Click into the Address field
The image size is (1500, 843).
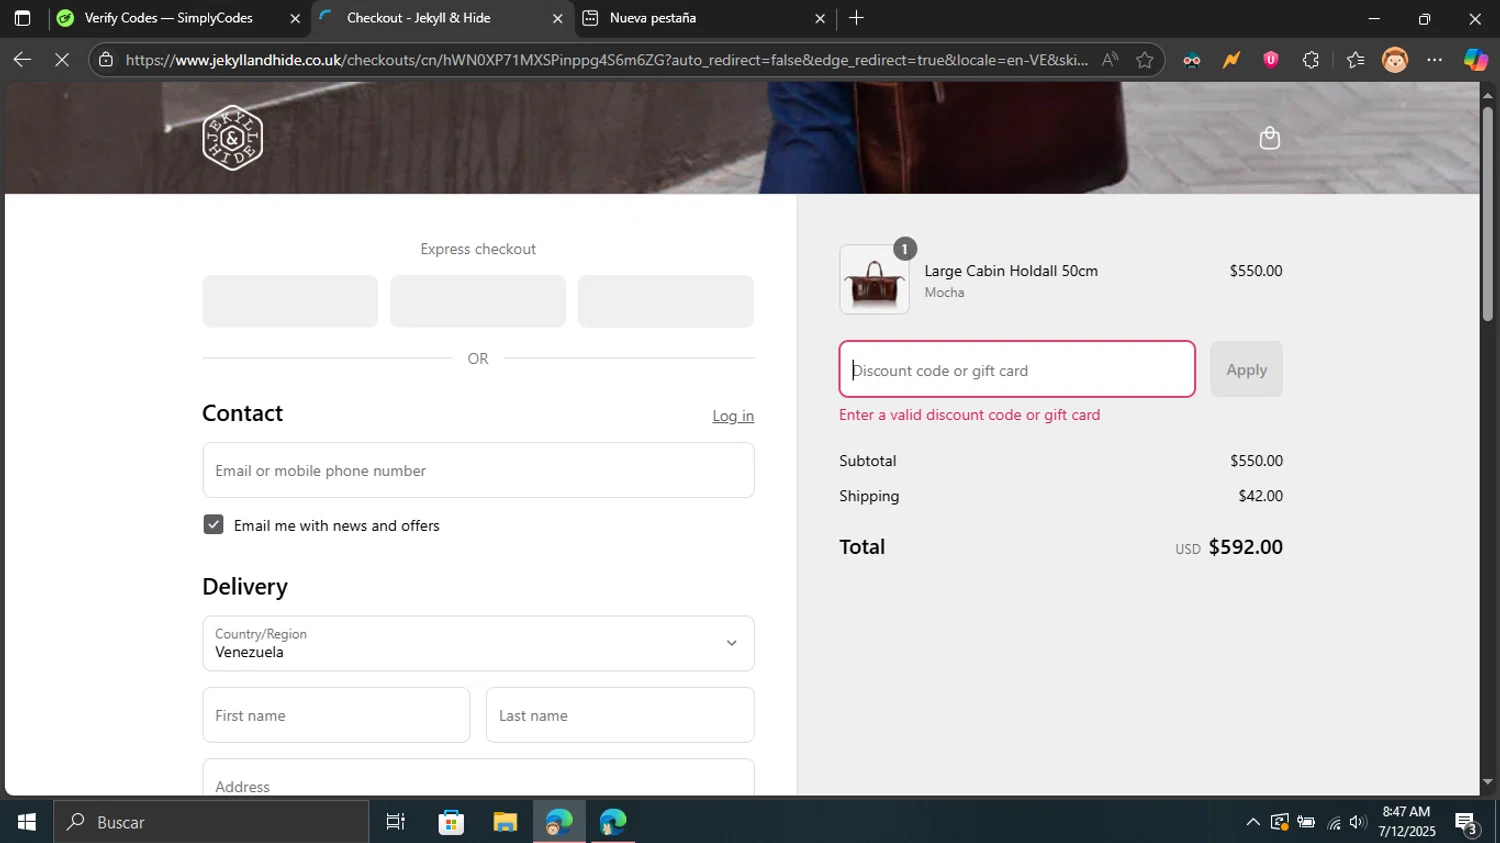[x=478, y=778]
